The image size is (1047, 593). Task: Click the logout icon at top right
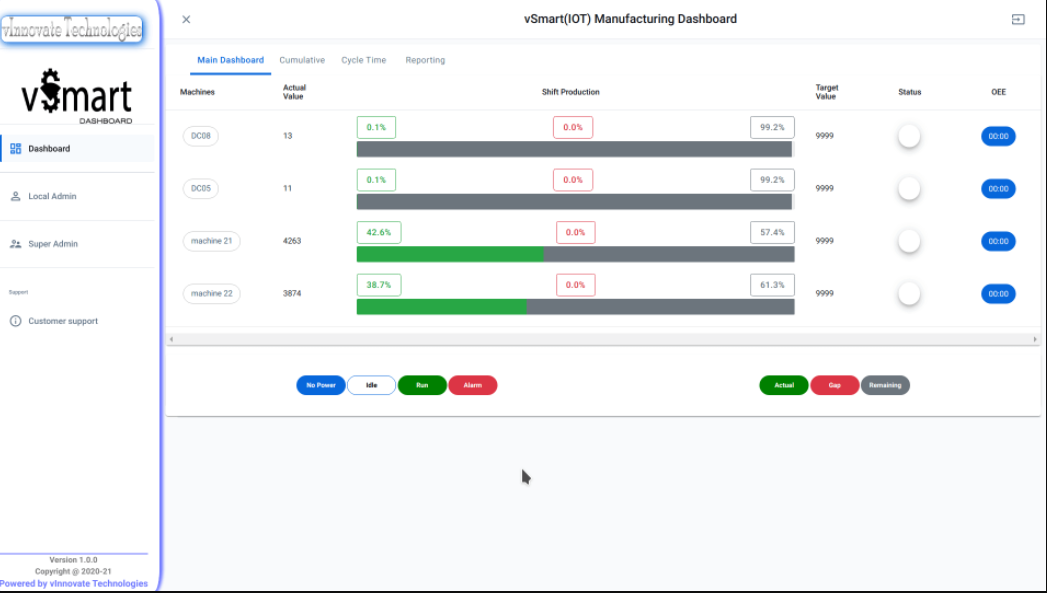pyautogui.click(x=1018, y=19)
